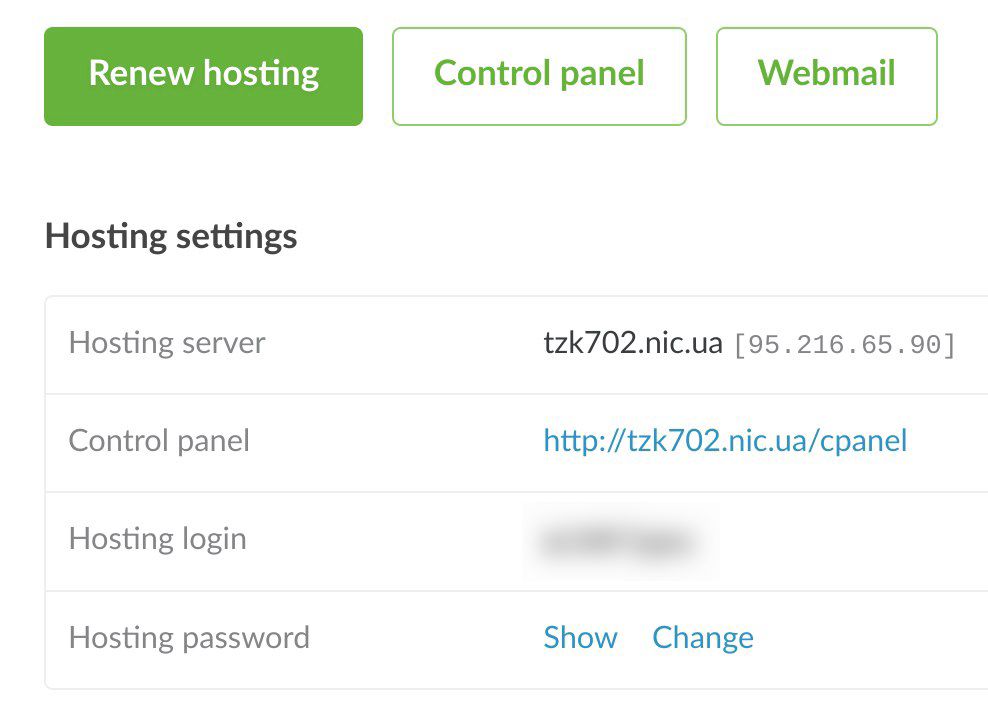
Task: Click the Hosting password label
Action: pyautogui.click(x=189, y=637)
